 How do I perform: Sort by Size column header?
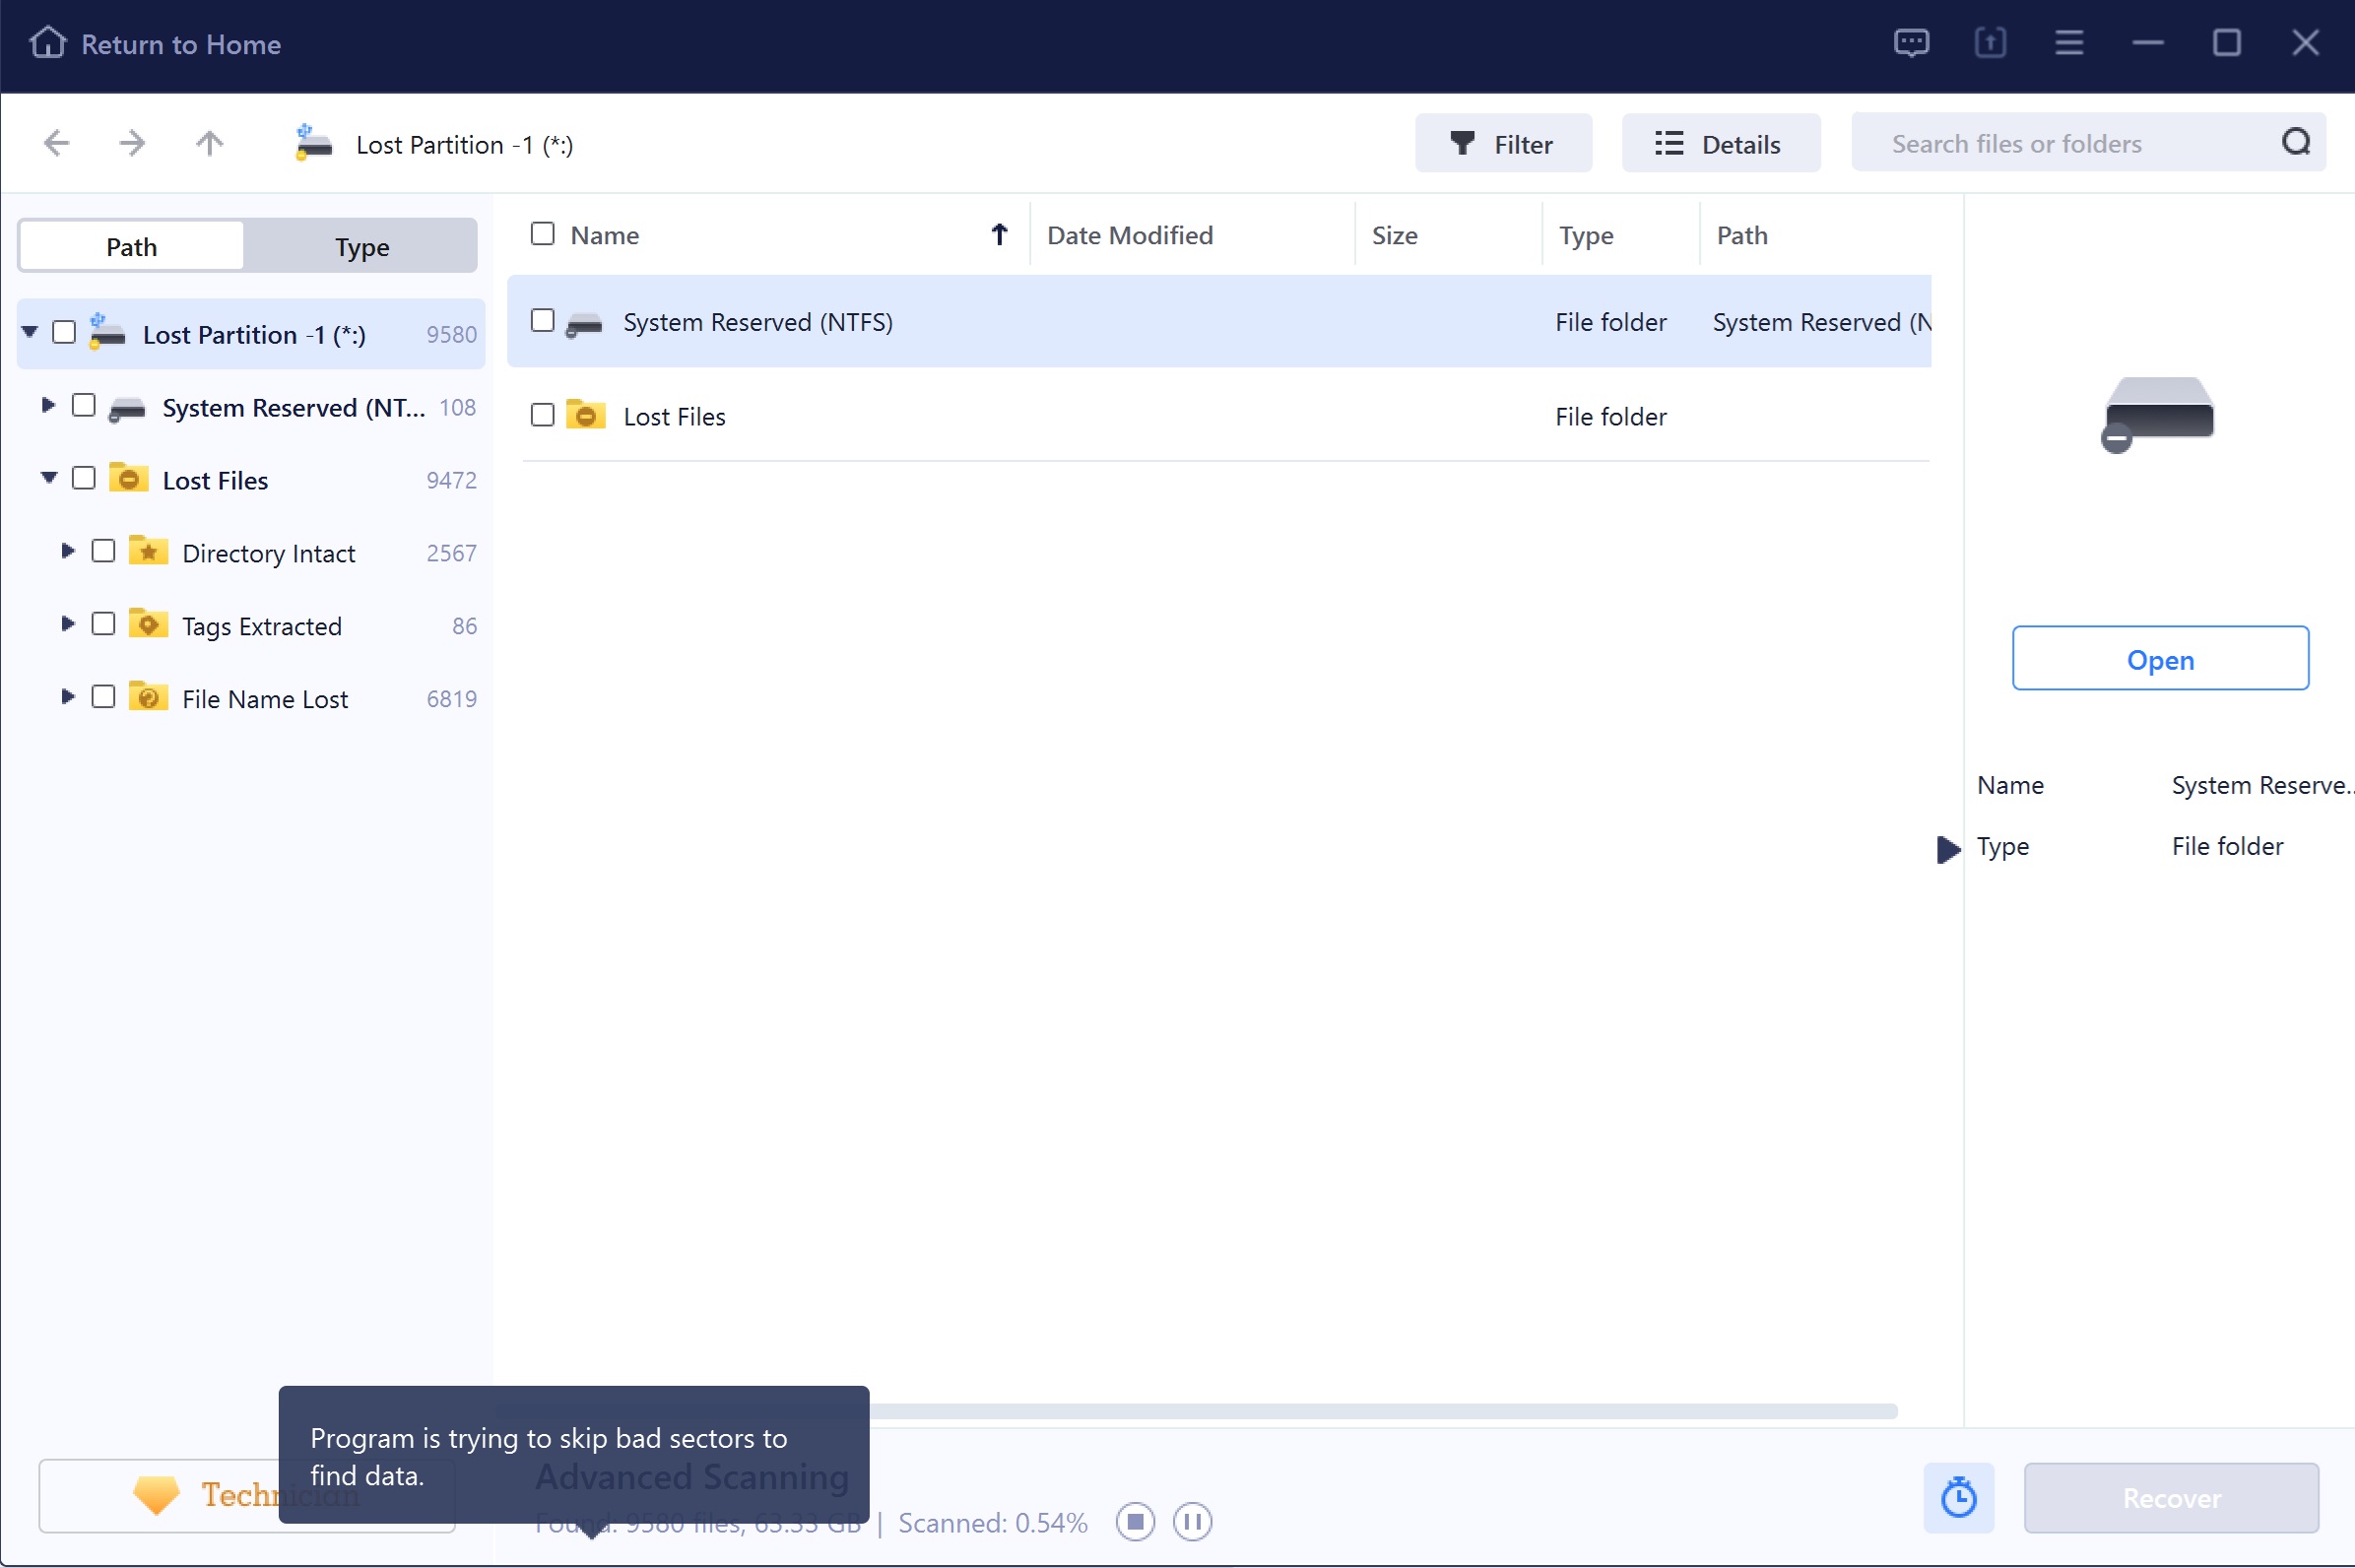(1394, 235)
